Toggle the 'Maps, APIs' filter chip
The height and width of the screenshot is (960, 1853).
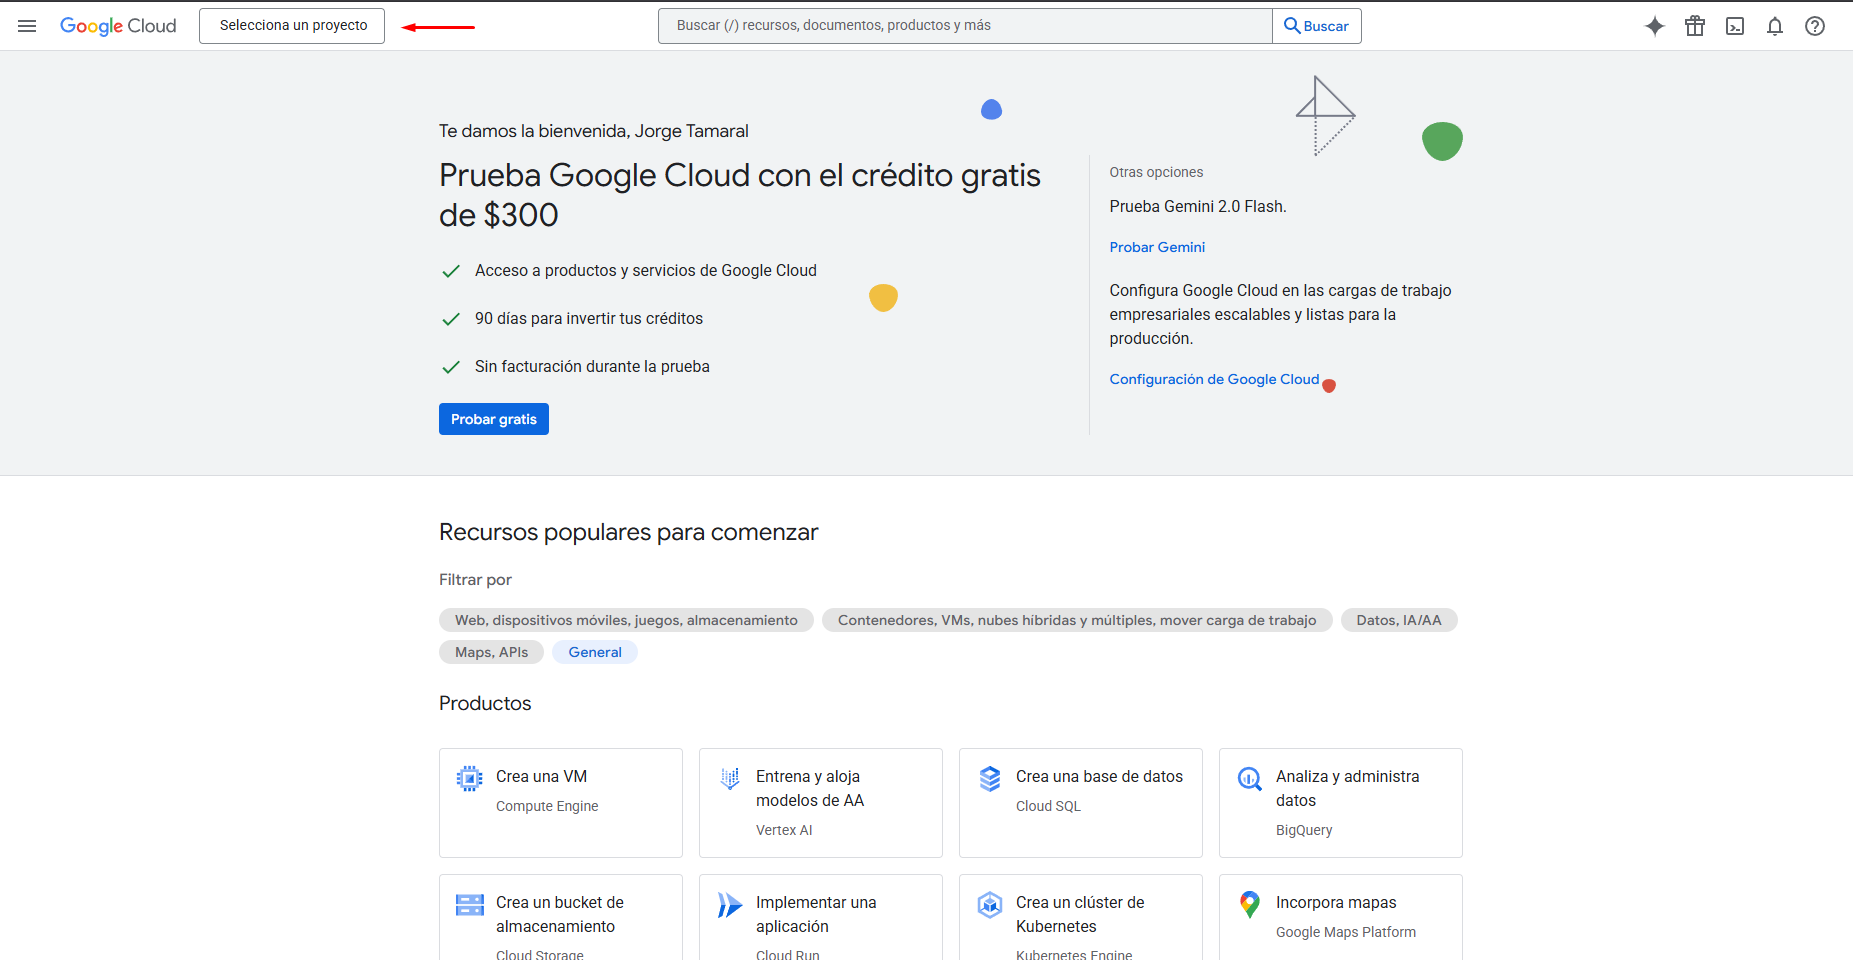[x=491, y=652]
